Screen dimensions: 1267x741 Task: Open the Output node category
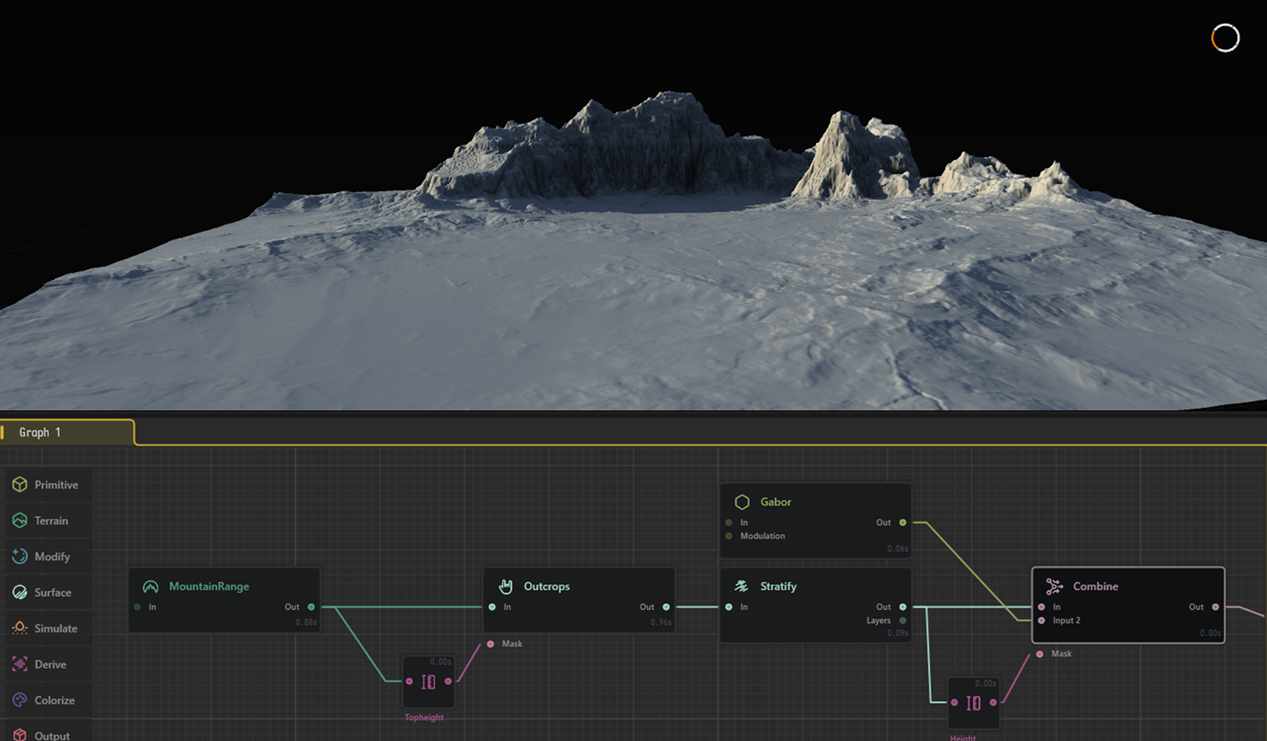coord(47,733)
